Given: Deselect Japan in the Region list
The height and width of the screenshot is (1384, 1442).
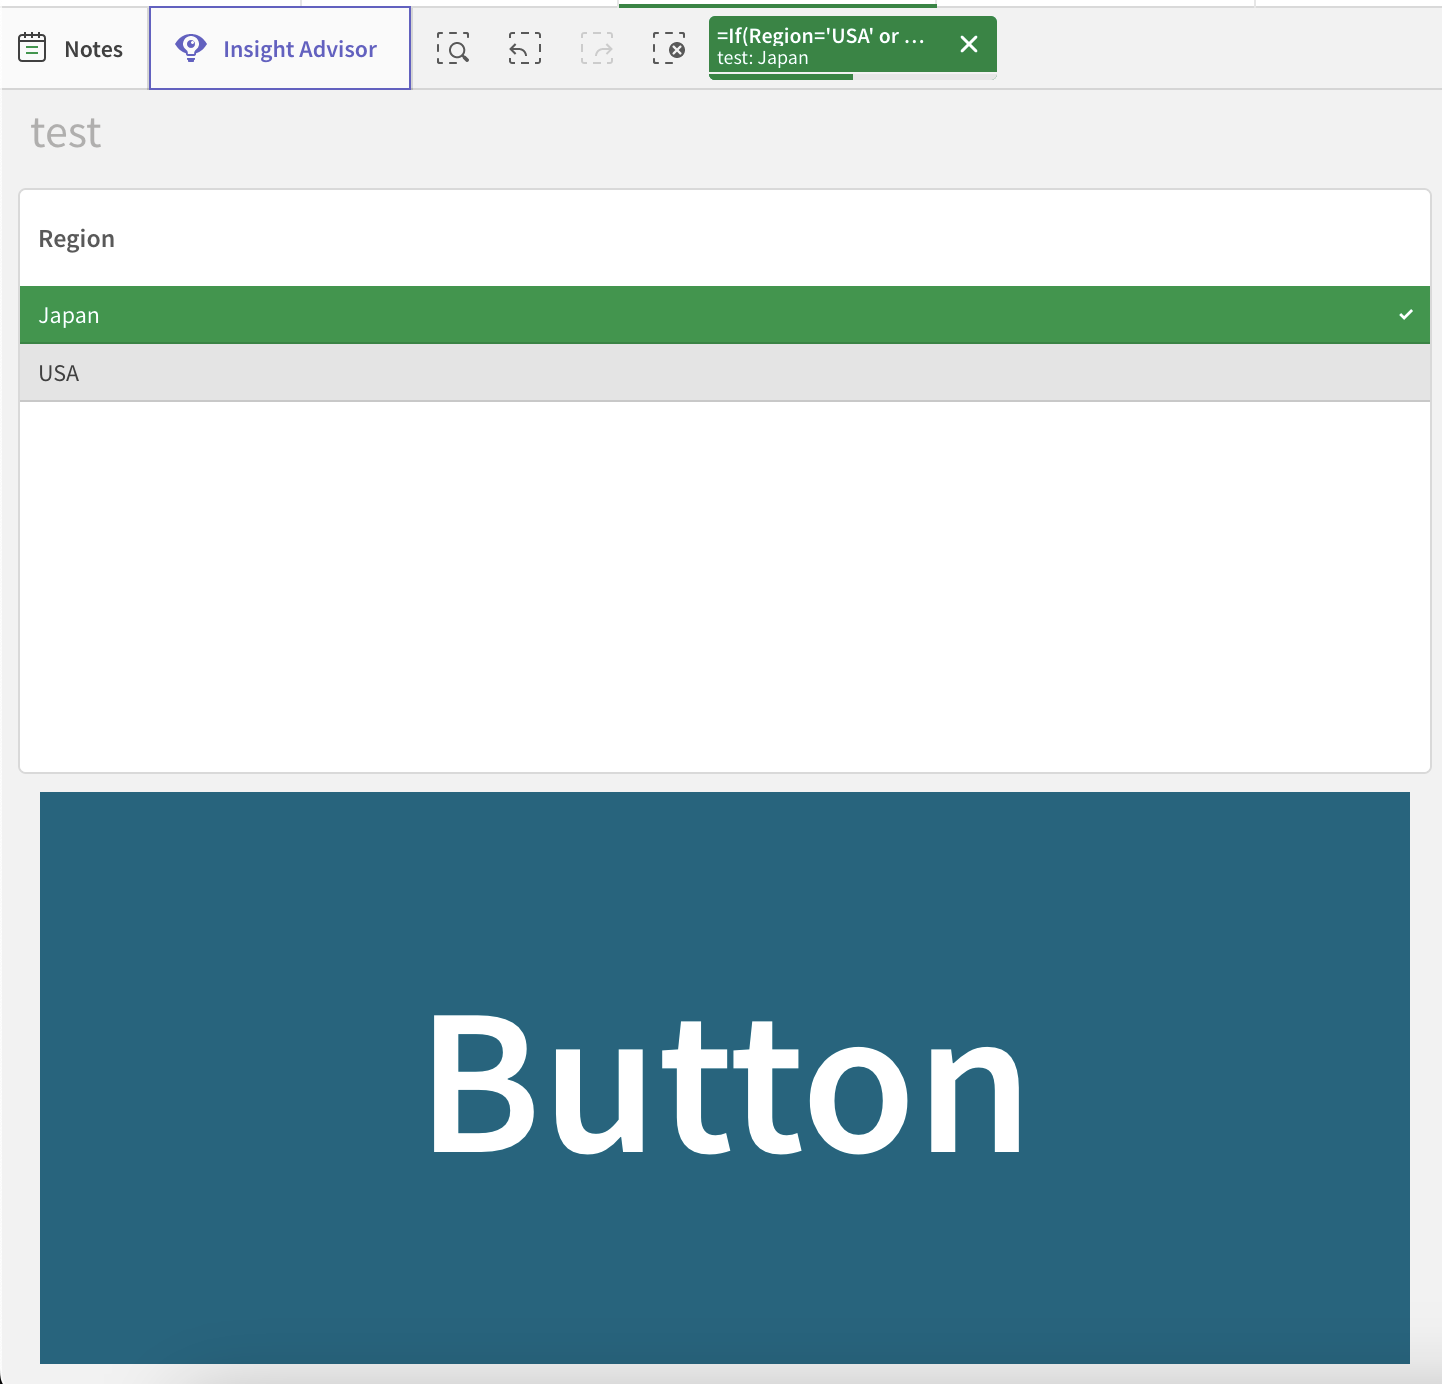Looking at the screenshot, I should (400, 314).
